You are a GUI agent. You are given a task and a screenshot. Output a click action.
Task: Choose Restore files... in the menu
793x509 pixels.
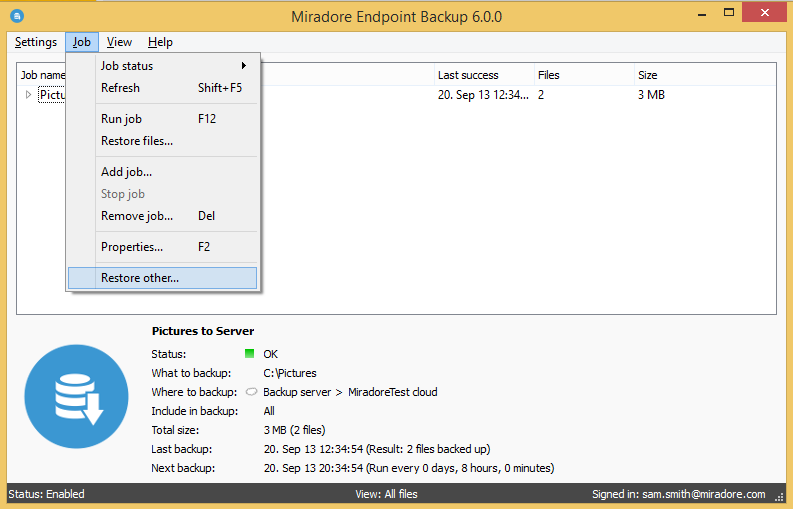pyautogui.click(x=162, y=141)
